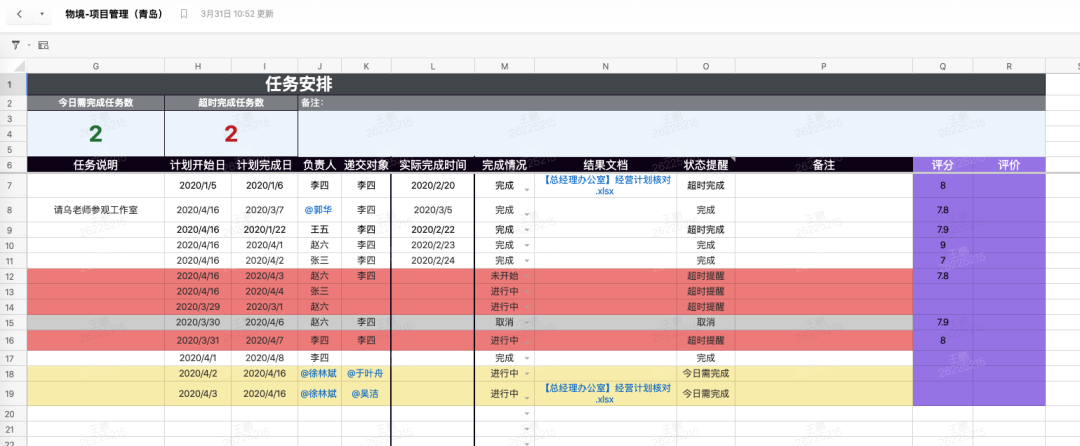The width and height of the screenshot is (1080, 446).
Task: Select all cells via the sheet corner
Action: click(13, 66)
